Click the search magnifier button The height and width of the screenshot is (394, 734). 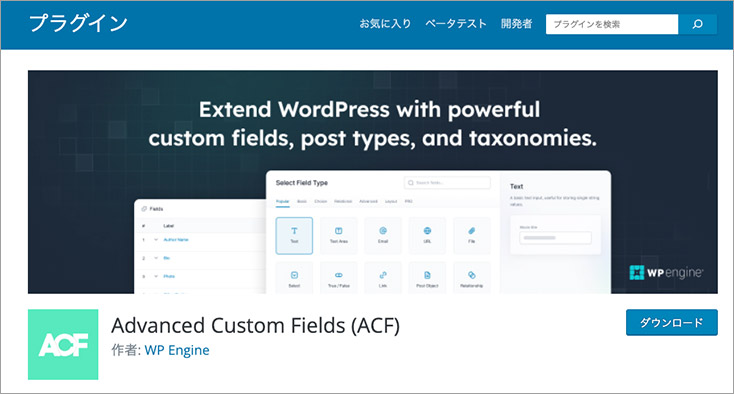[x=697, y=24]
